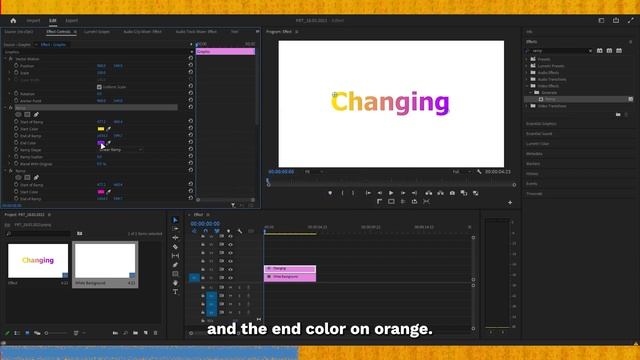Open Ramp Shape dropdown
This screenshot has height=360, width=640.
point(121,150)
